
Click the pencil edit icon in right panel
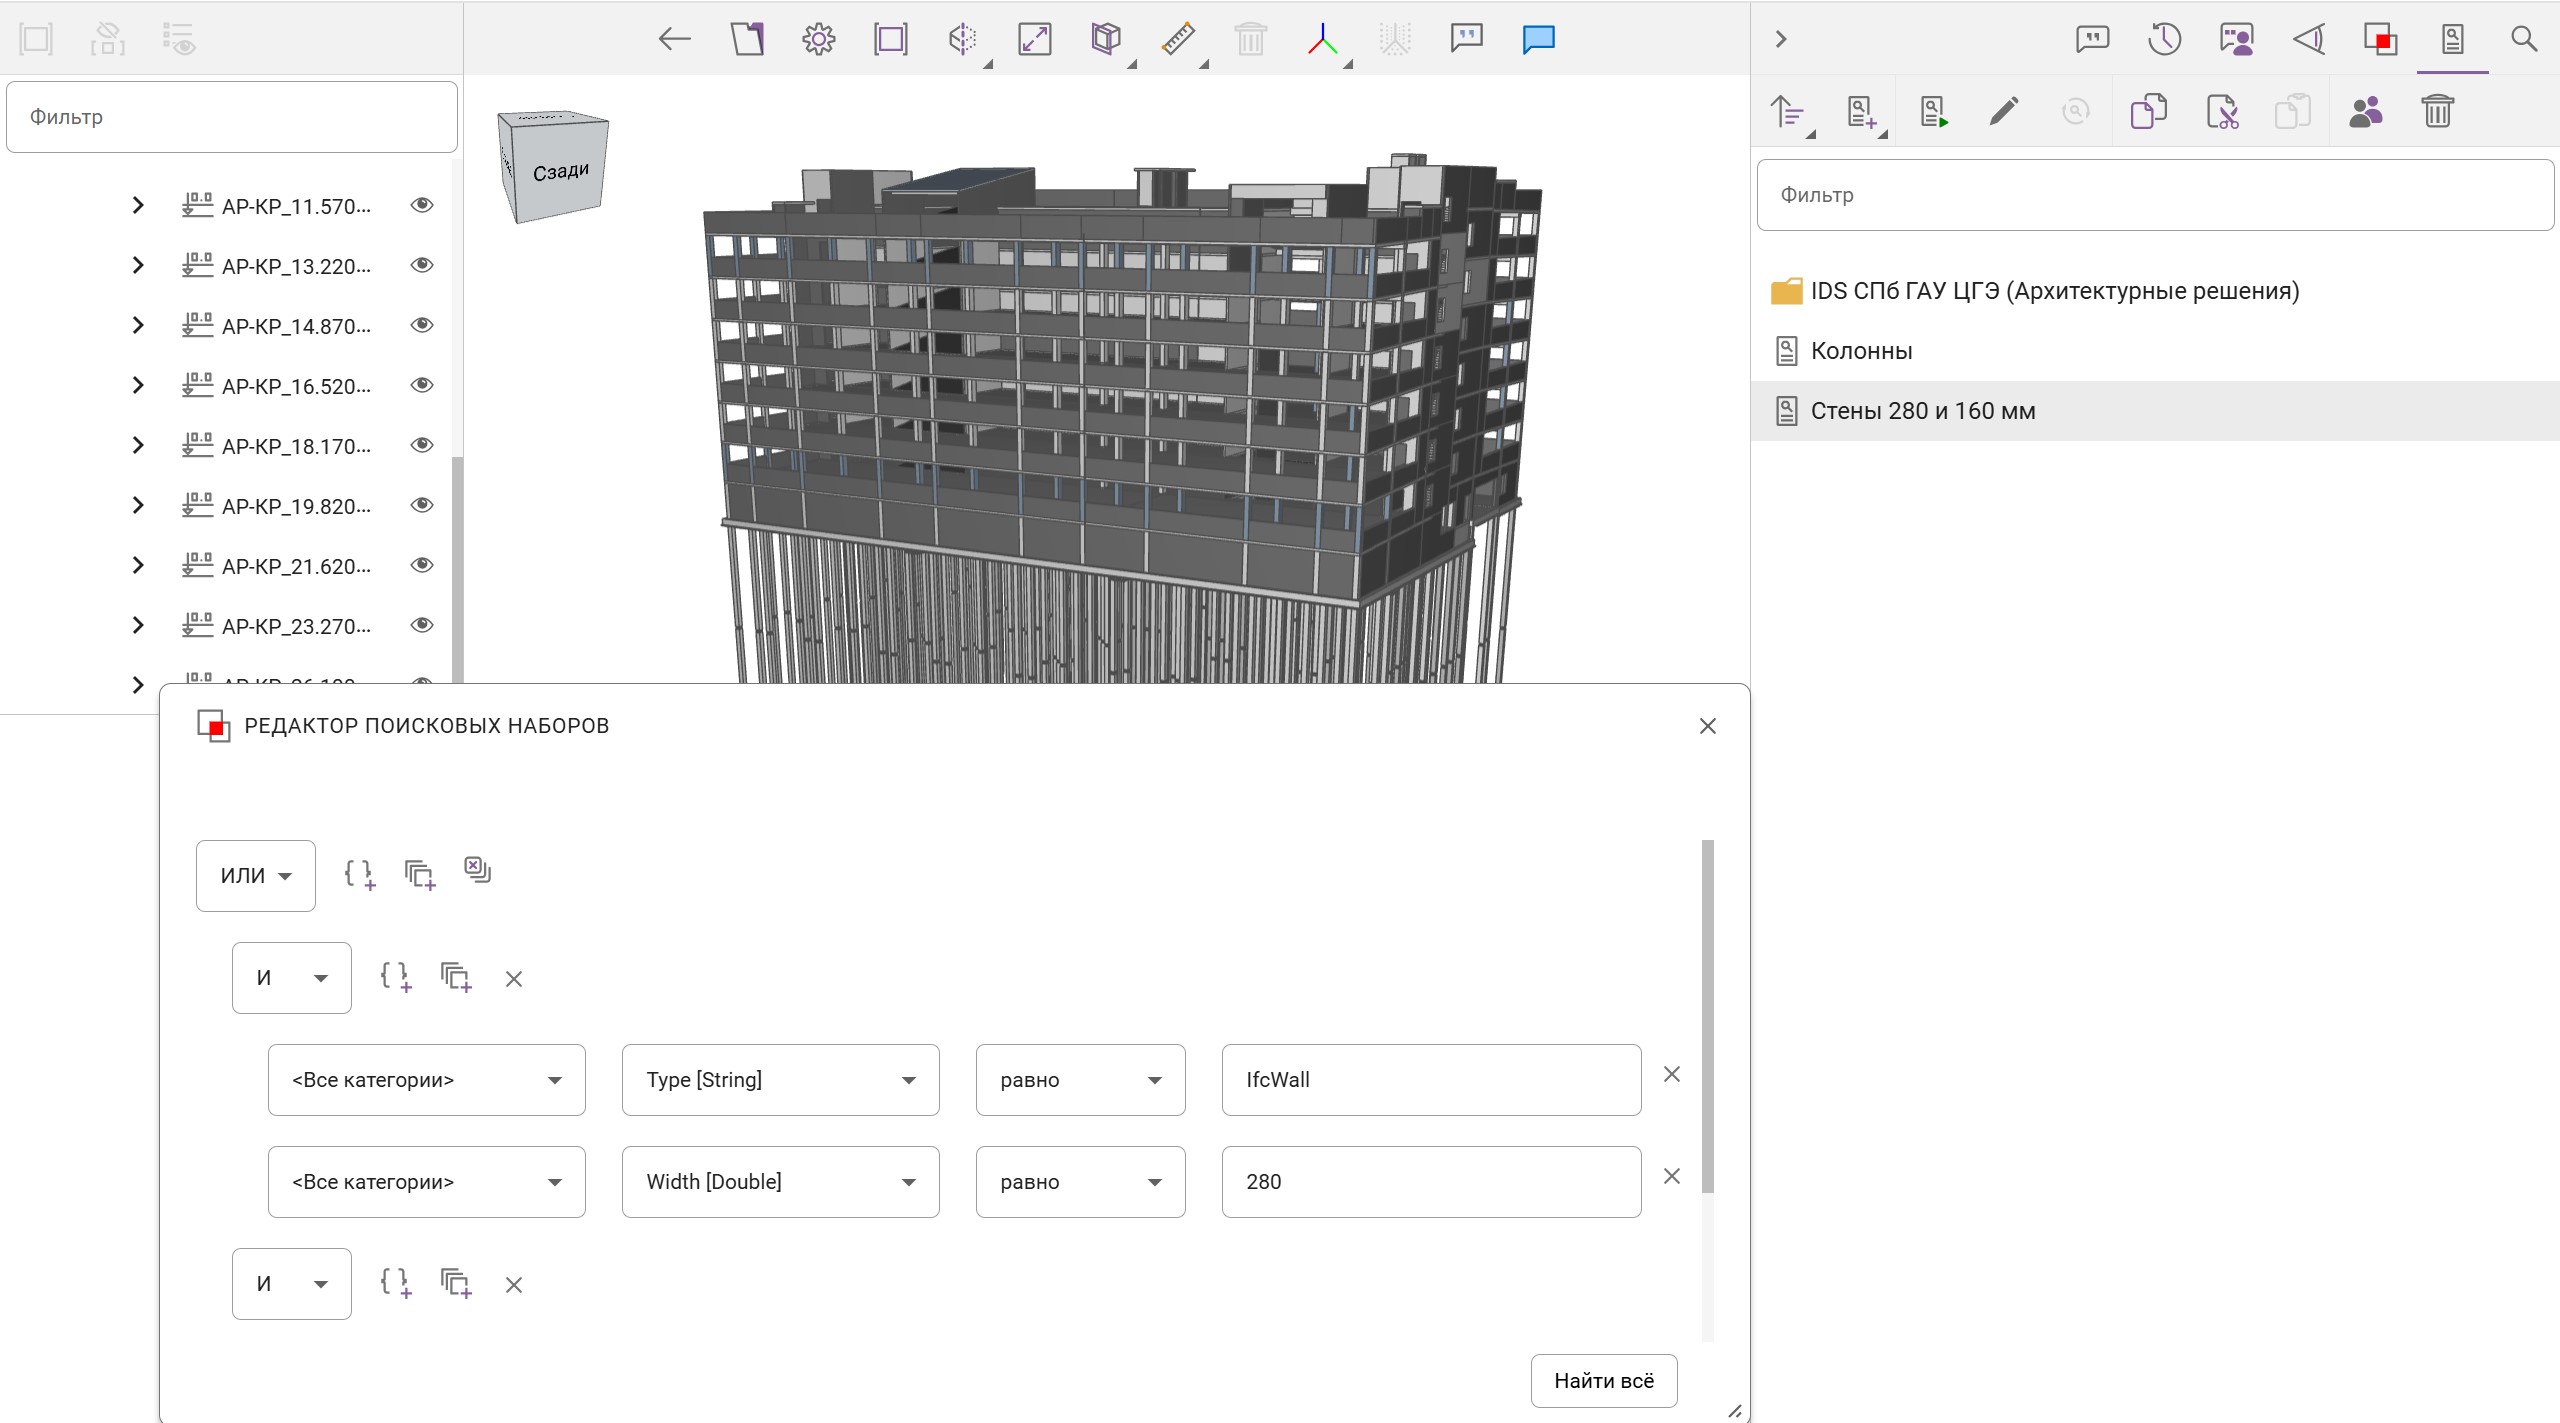2003,111
